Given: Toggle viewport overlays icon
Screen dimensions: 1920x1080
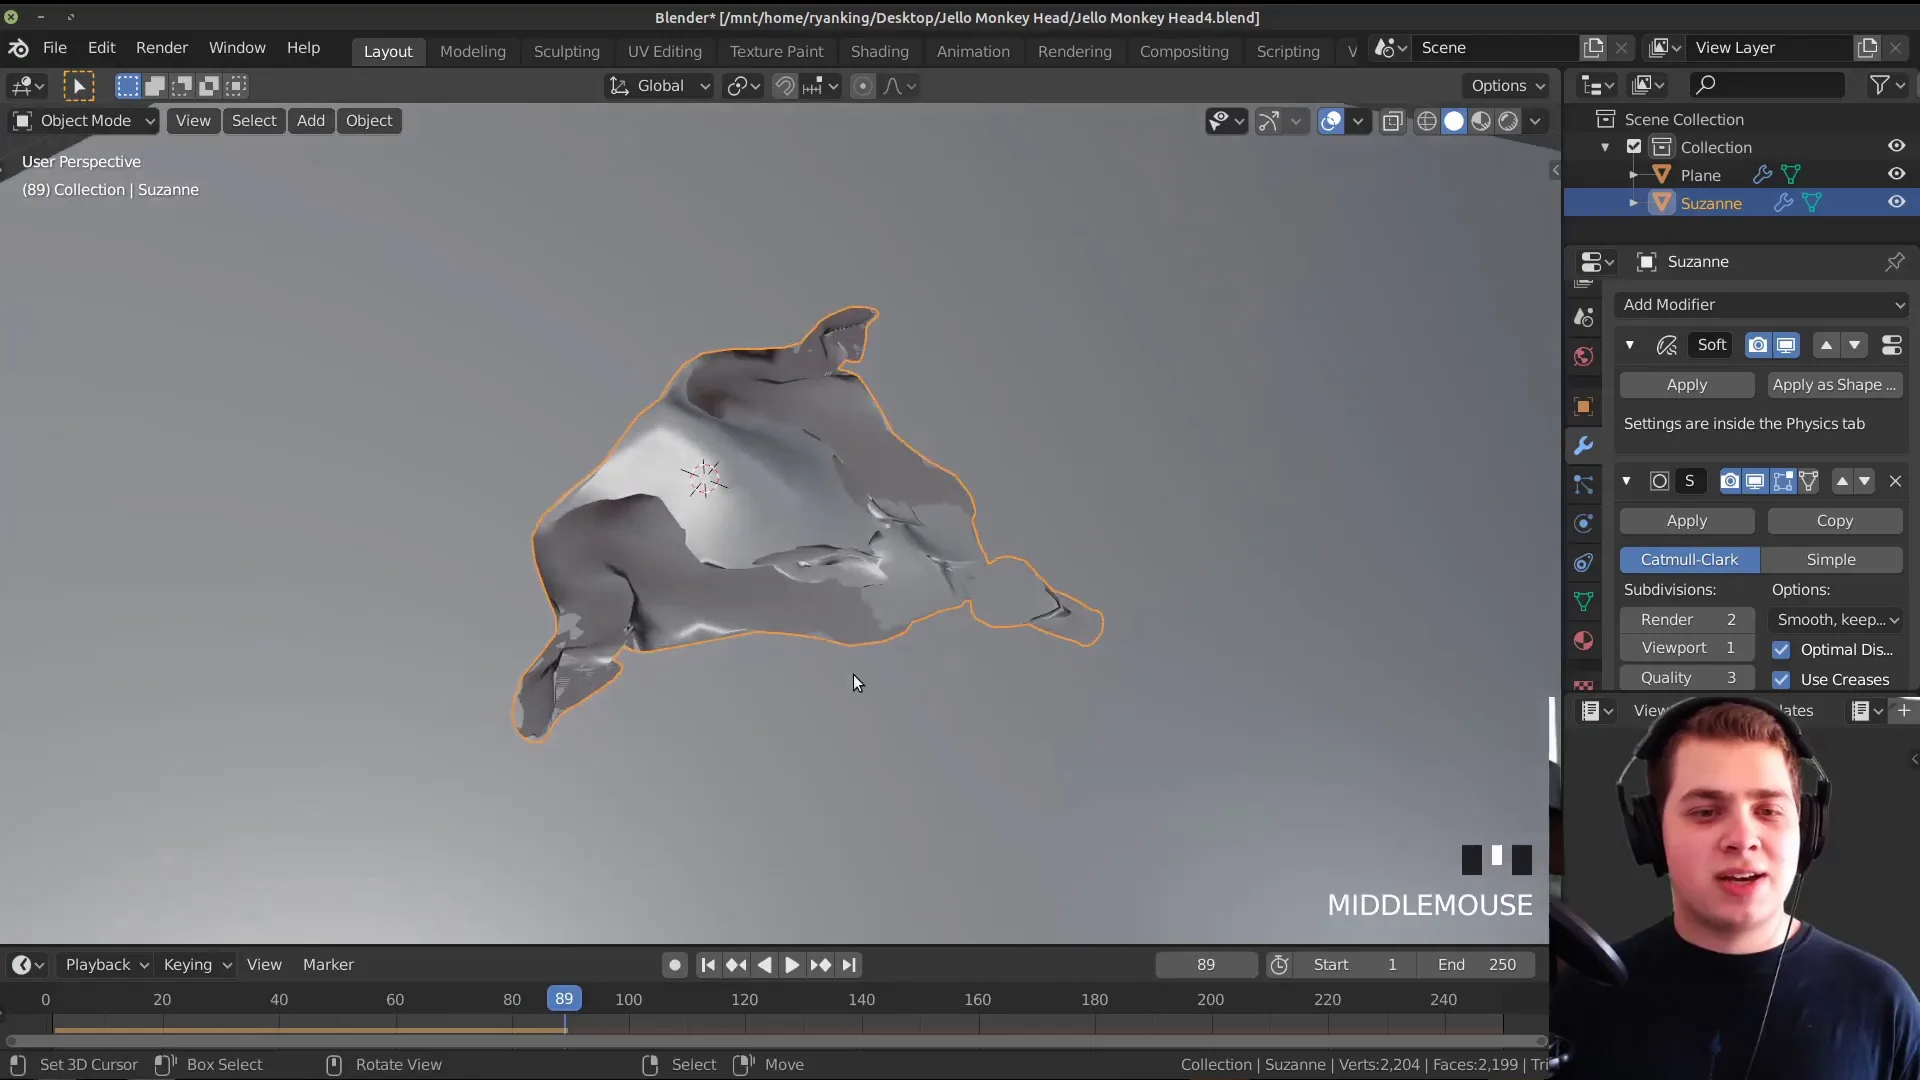Looking at the screenshot, I should (x=1331, y=122).
